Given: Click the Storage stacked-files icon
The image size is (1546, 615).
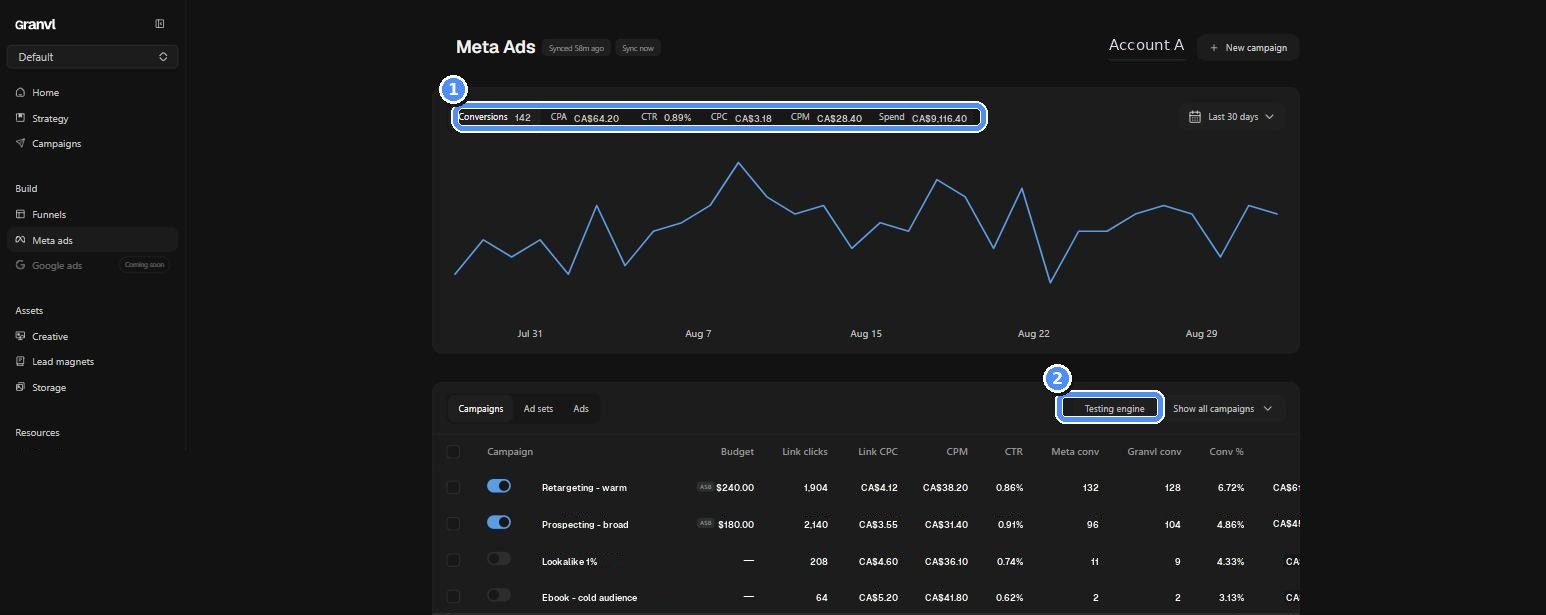Looking at the screenshot, I should coord(20,387).
